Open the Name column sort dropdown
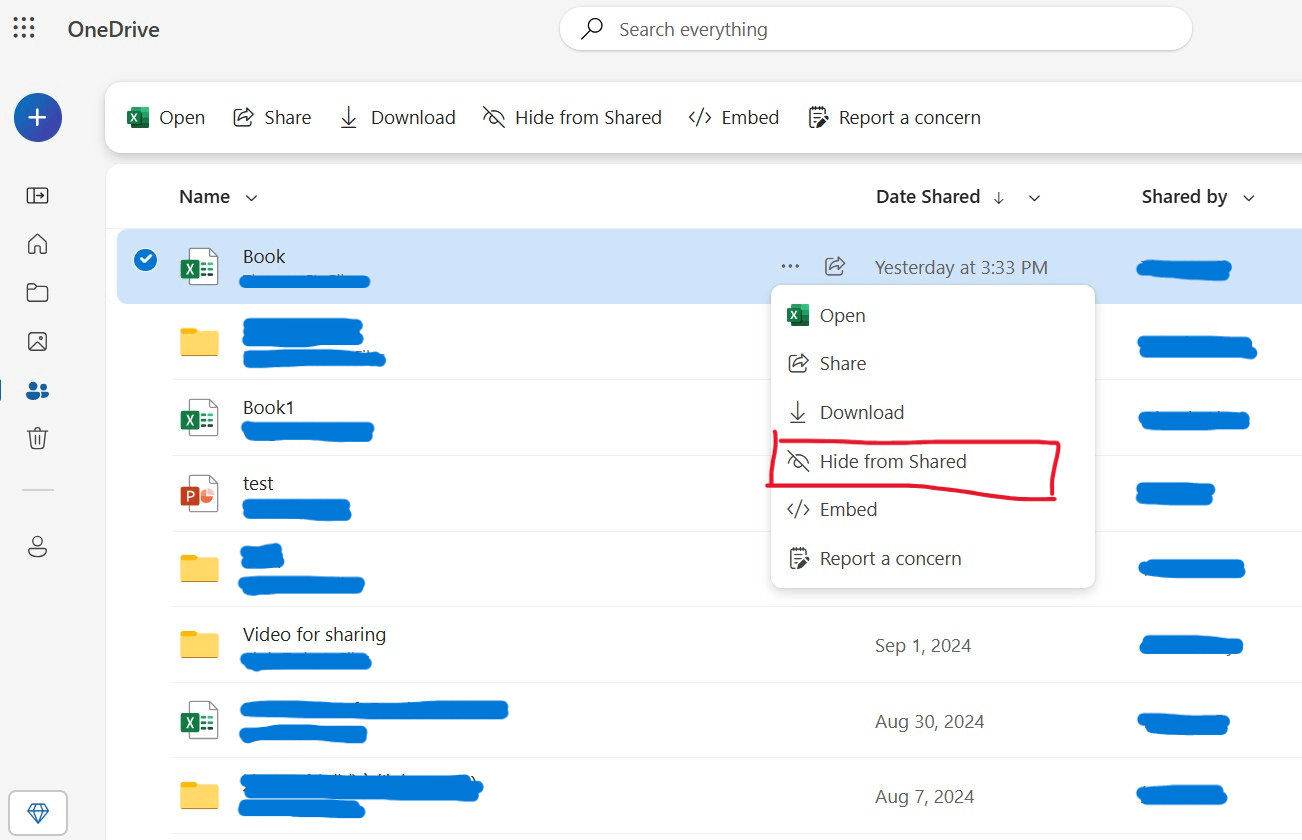The height and width of the screenshot is (840, 1302). tap(250, 197)
